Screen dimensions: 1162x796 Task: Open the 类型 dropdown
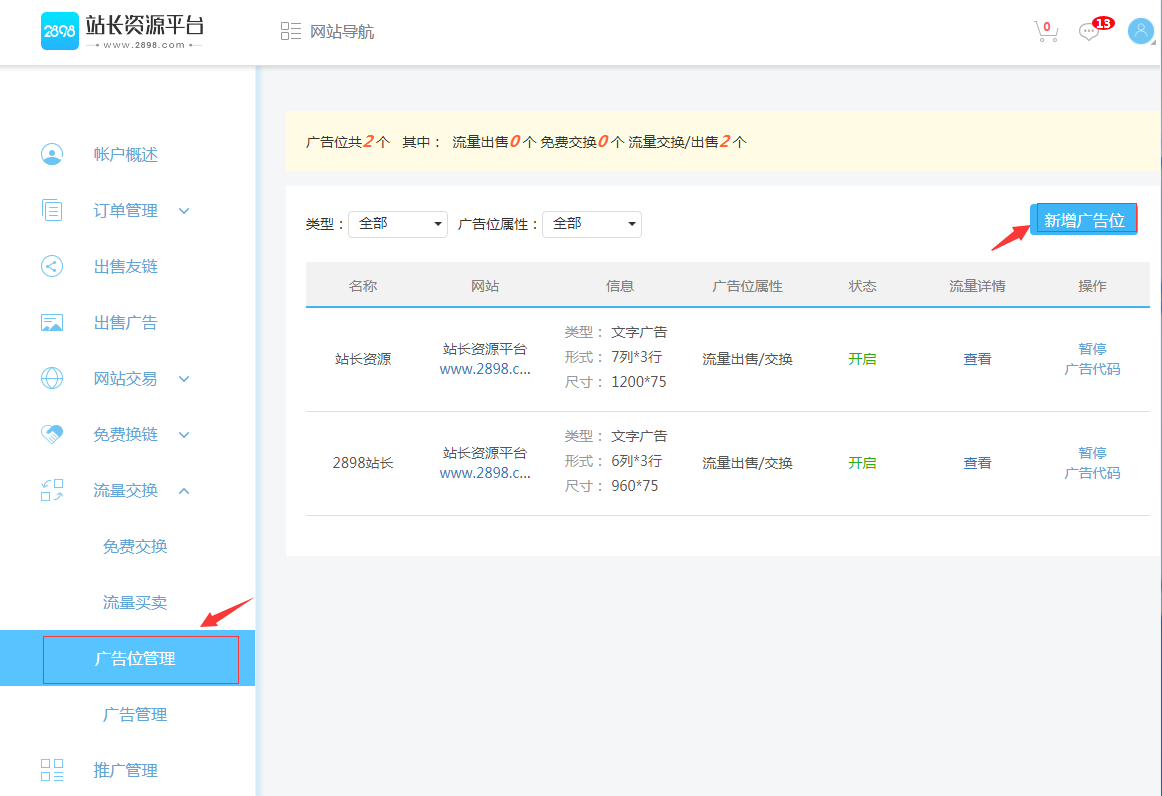tap(397, 224)
